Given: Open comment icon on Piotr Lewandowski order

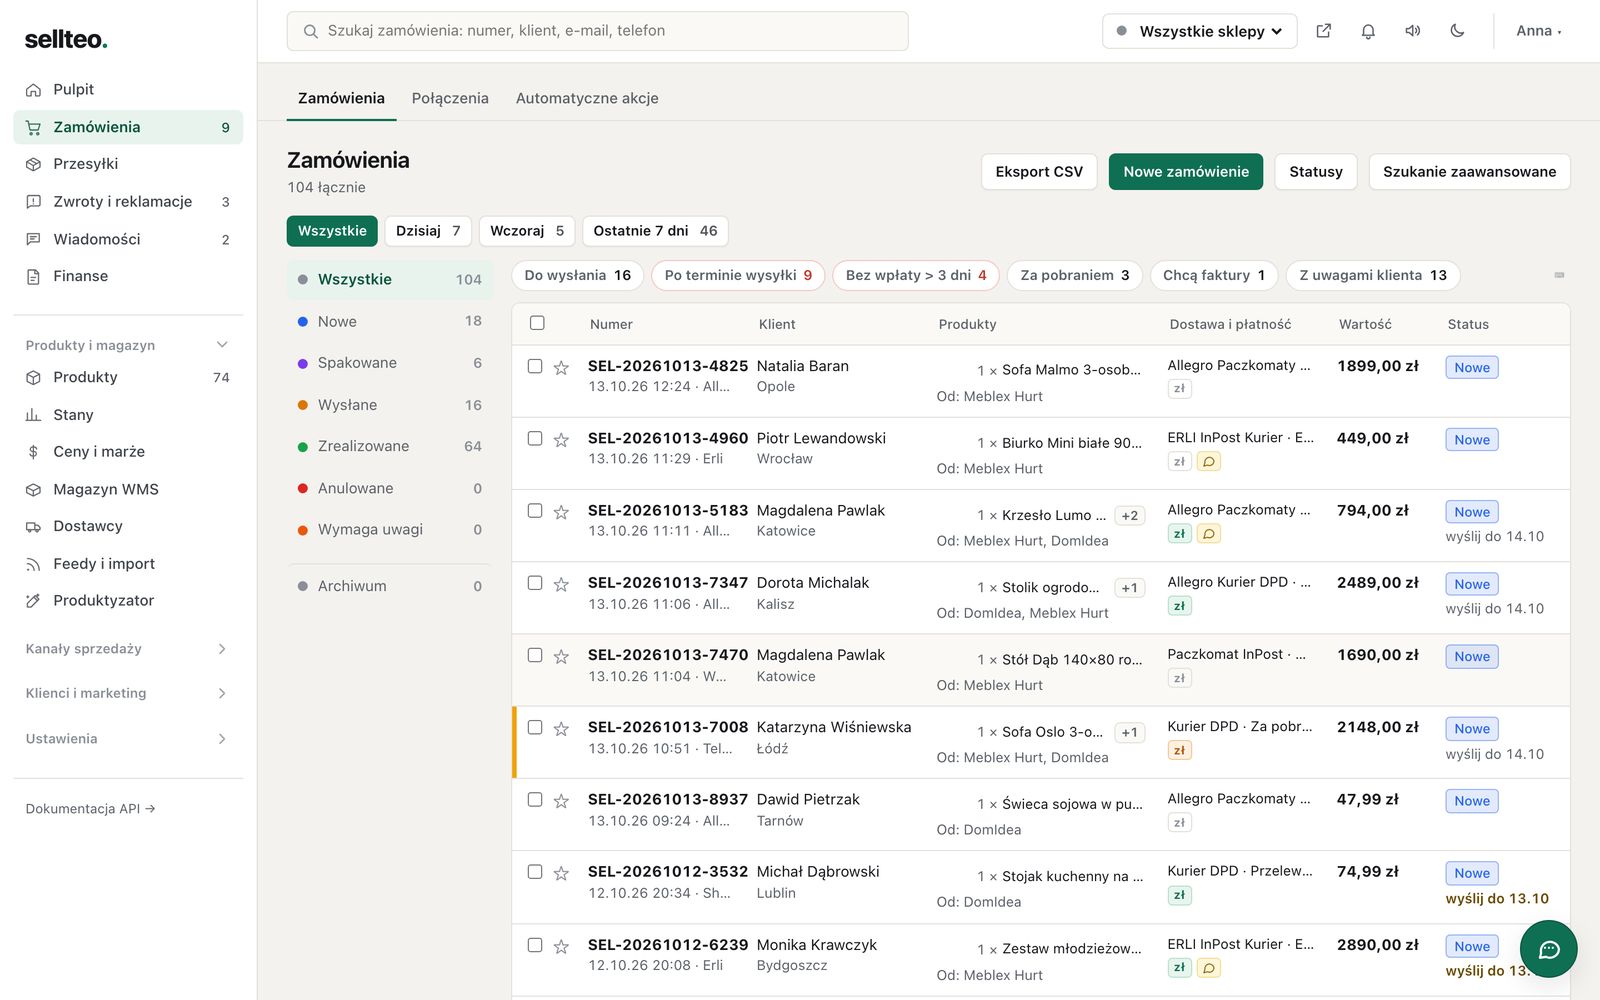Looking at the screenshot, I should (x=1209, y=462).
